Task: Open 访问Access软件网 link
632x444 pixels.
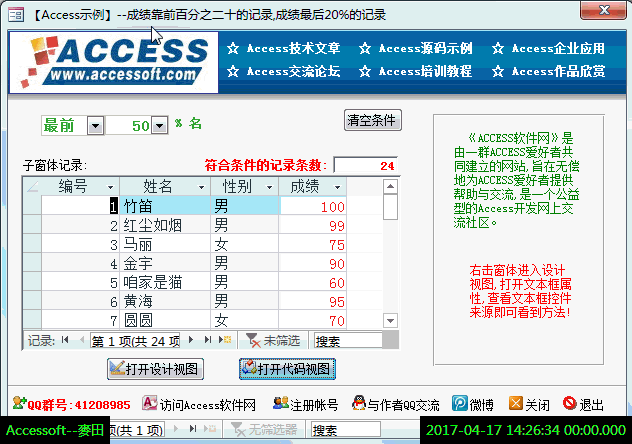Action: [208, 405]
